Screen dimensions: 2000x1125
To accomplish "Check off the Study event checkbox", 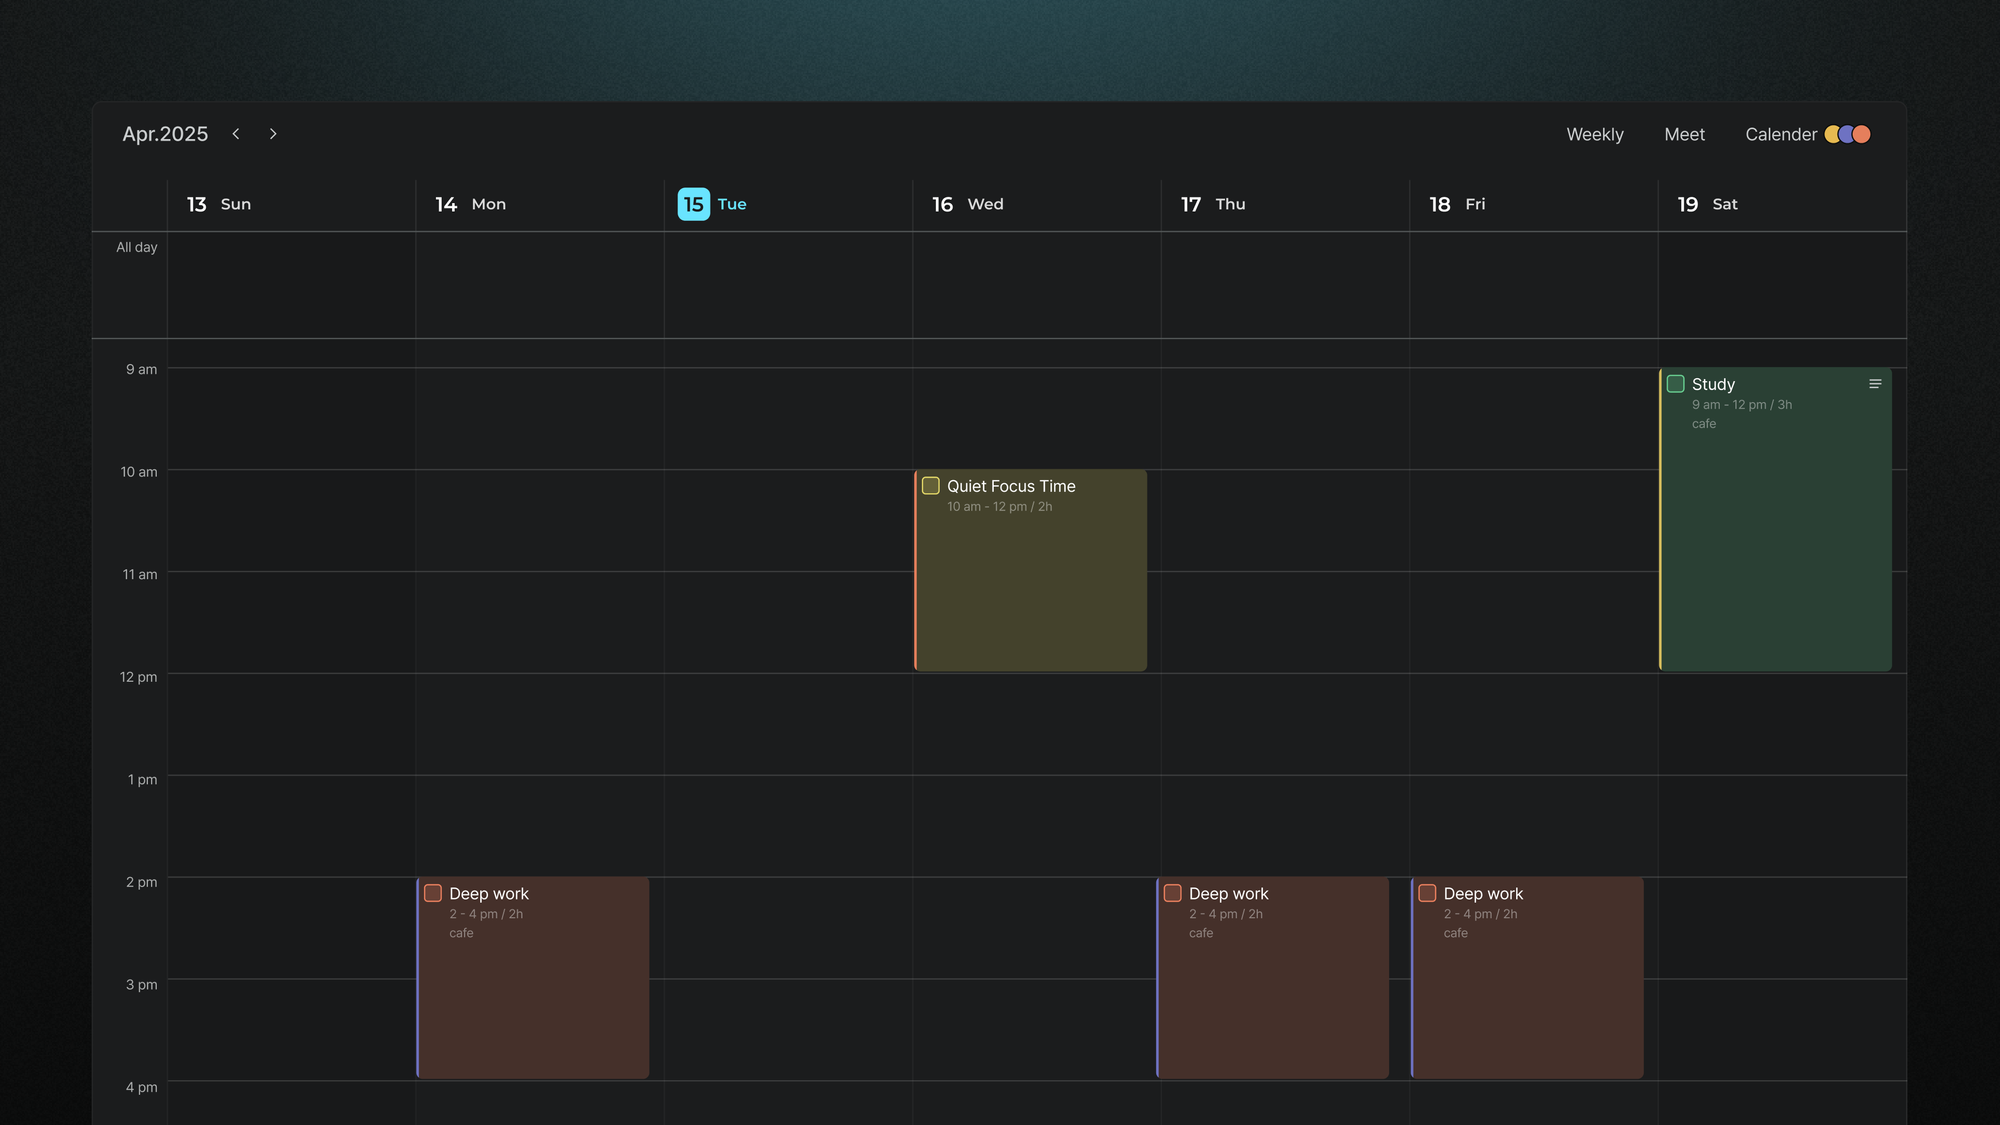I will (1676, 384).
